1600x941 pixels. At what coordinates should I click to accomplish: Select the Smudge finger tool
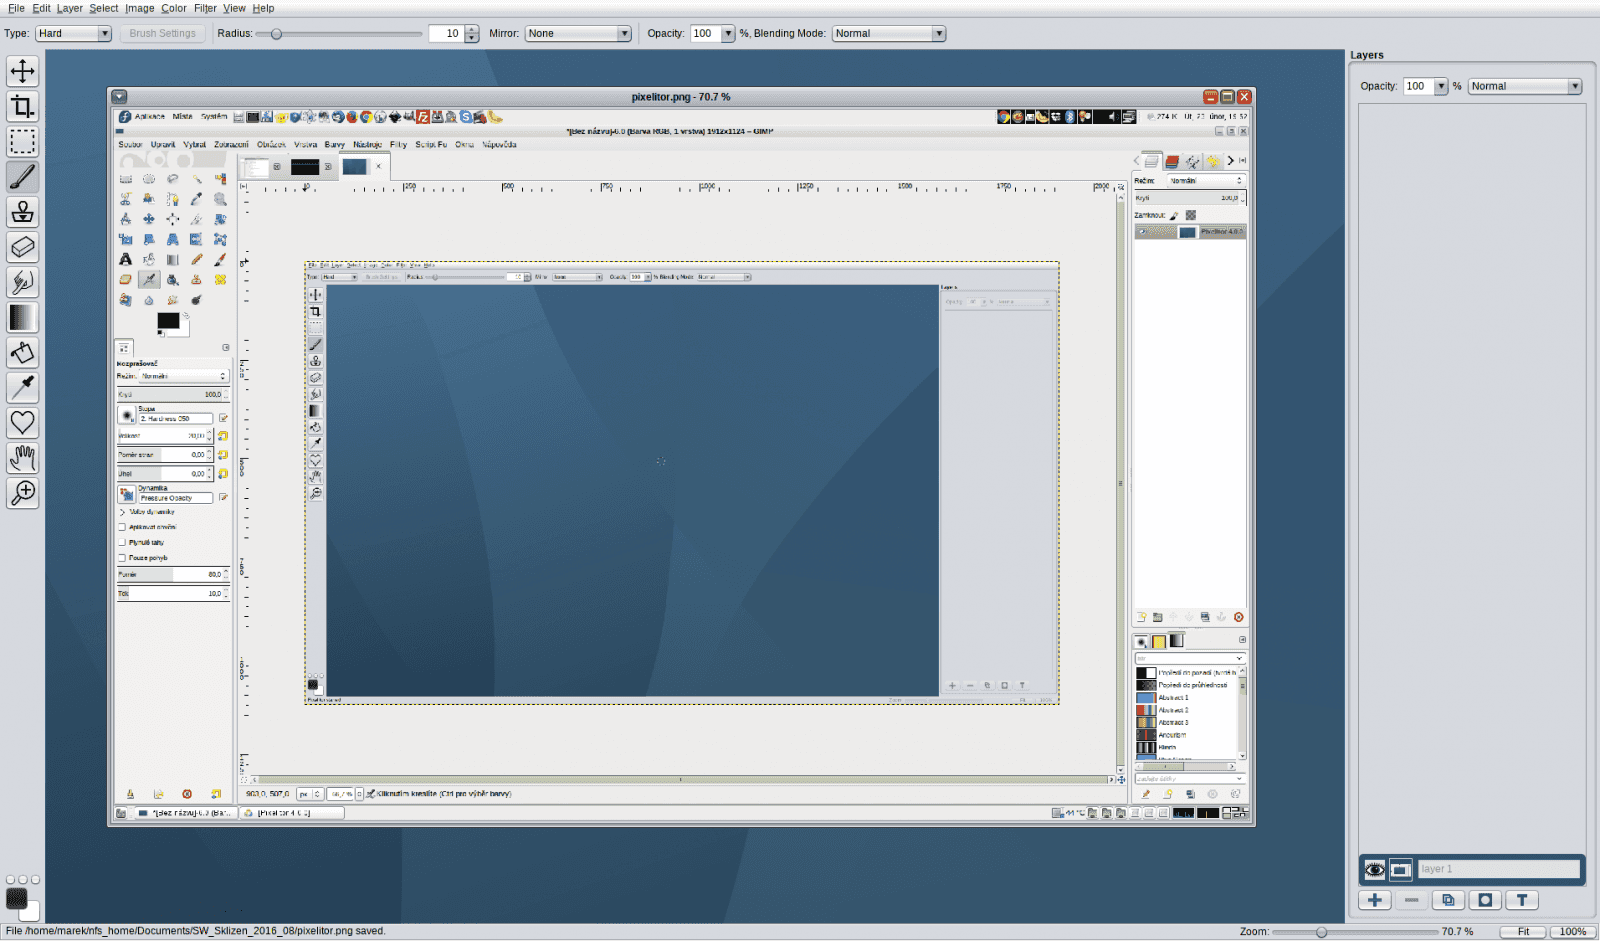click(x=22, y=281)
